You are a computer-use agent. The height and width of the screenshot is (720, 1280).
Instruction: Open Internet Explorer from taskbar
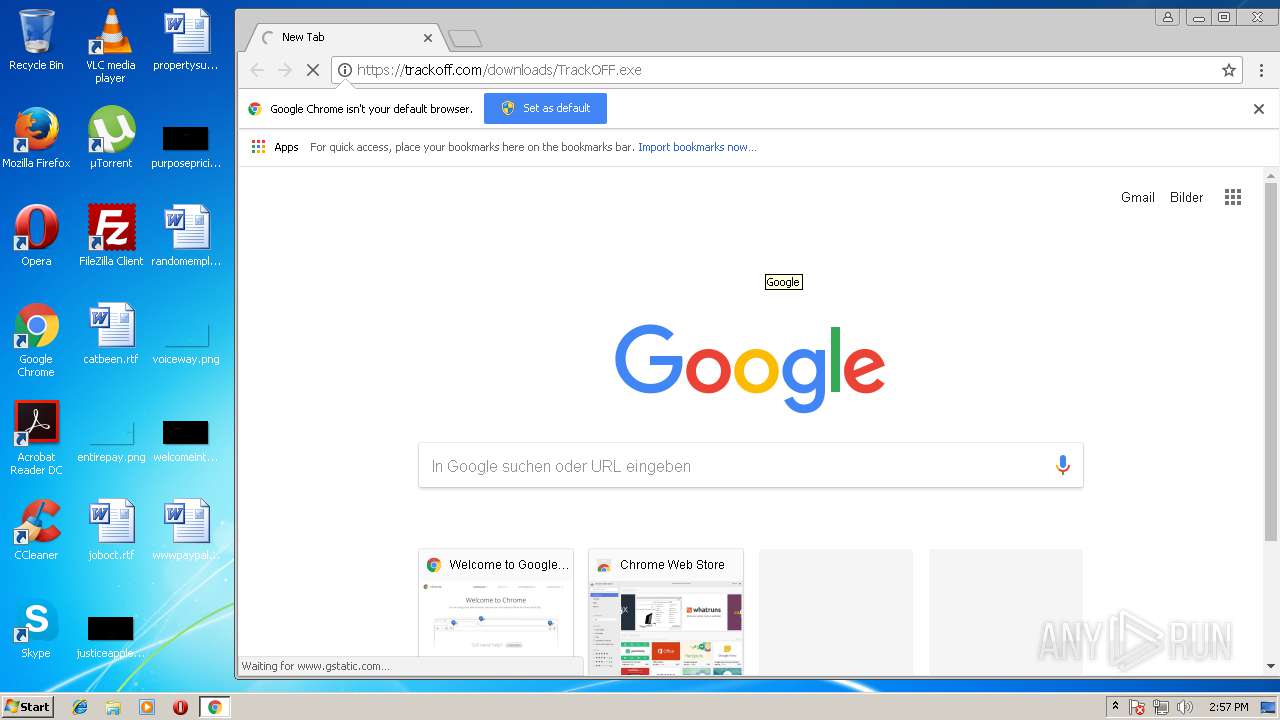coord(80,707)
